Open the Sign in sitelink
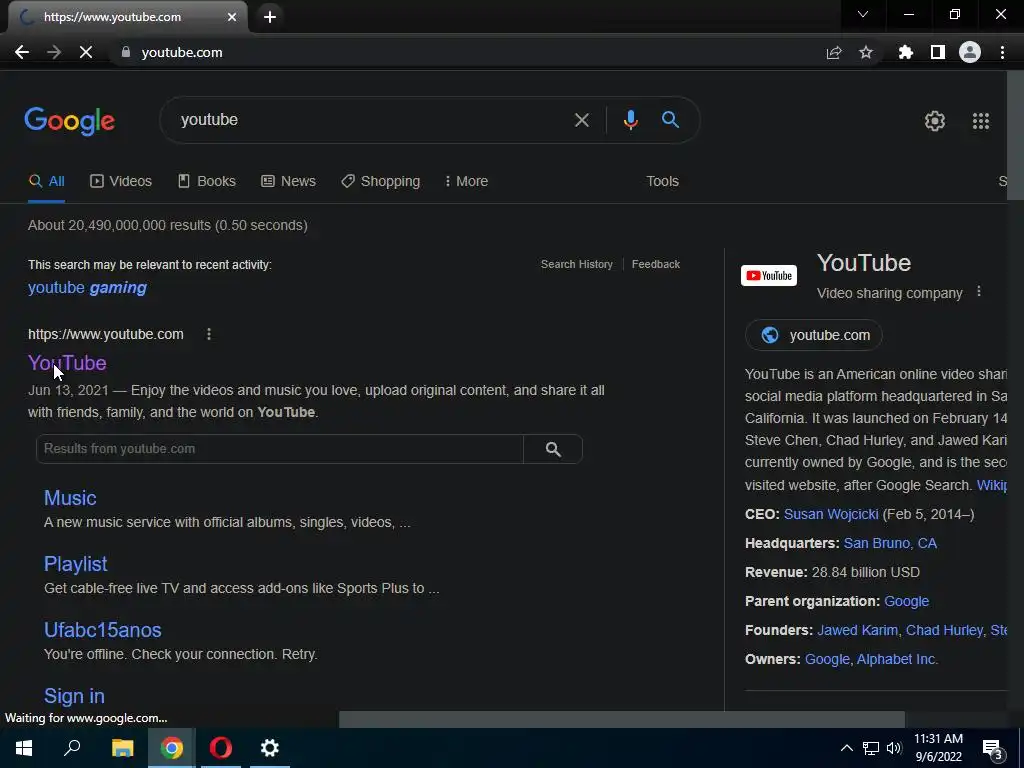This screenshot has height=768, width=1024. 74,696
